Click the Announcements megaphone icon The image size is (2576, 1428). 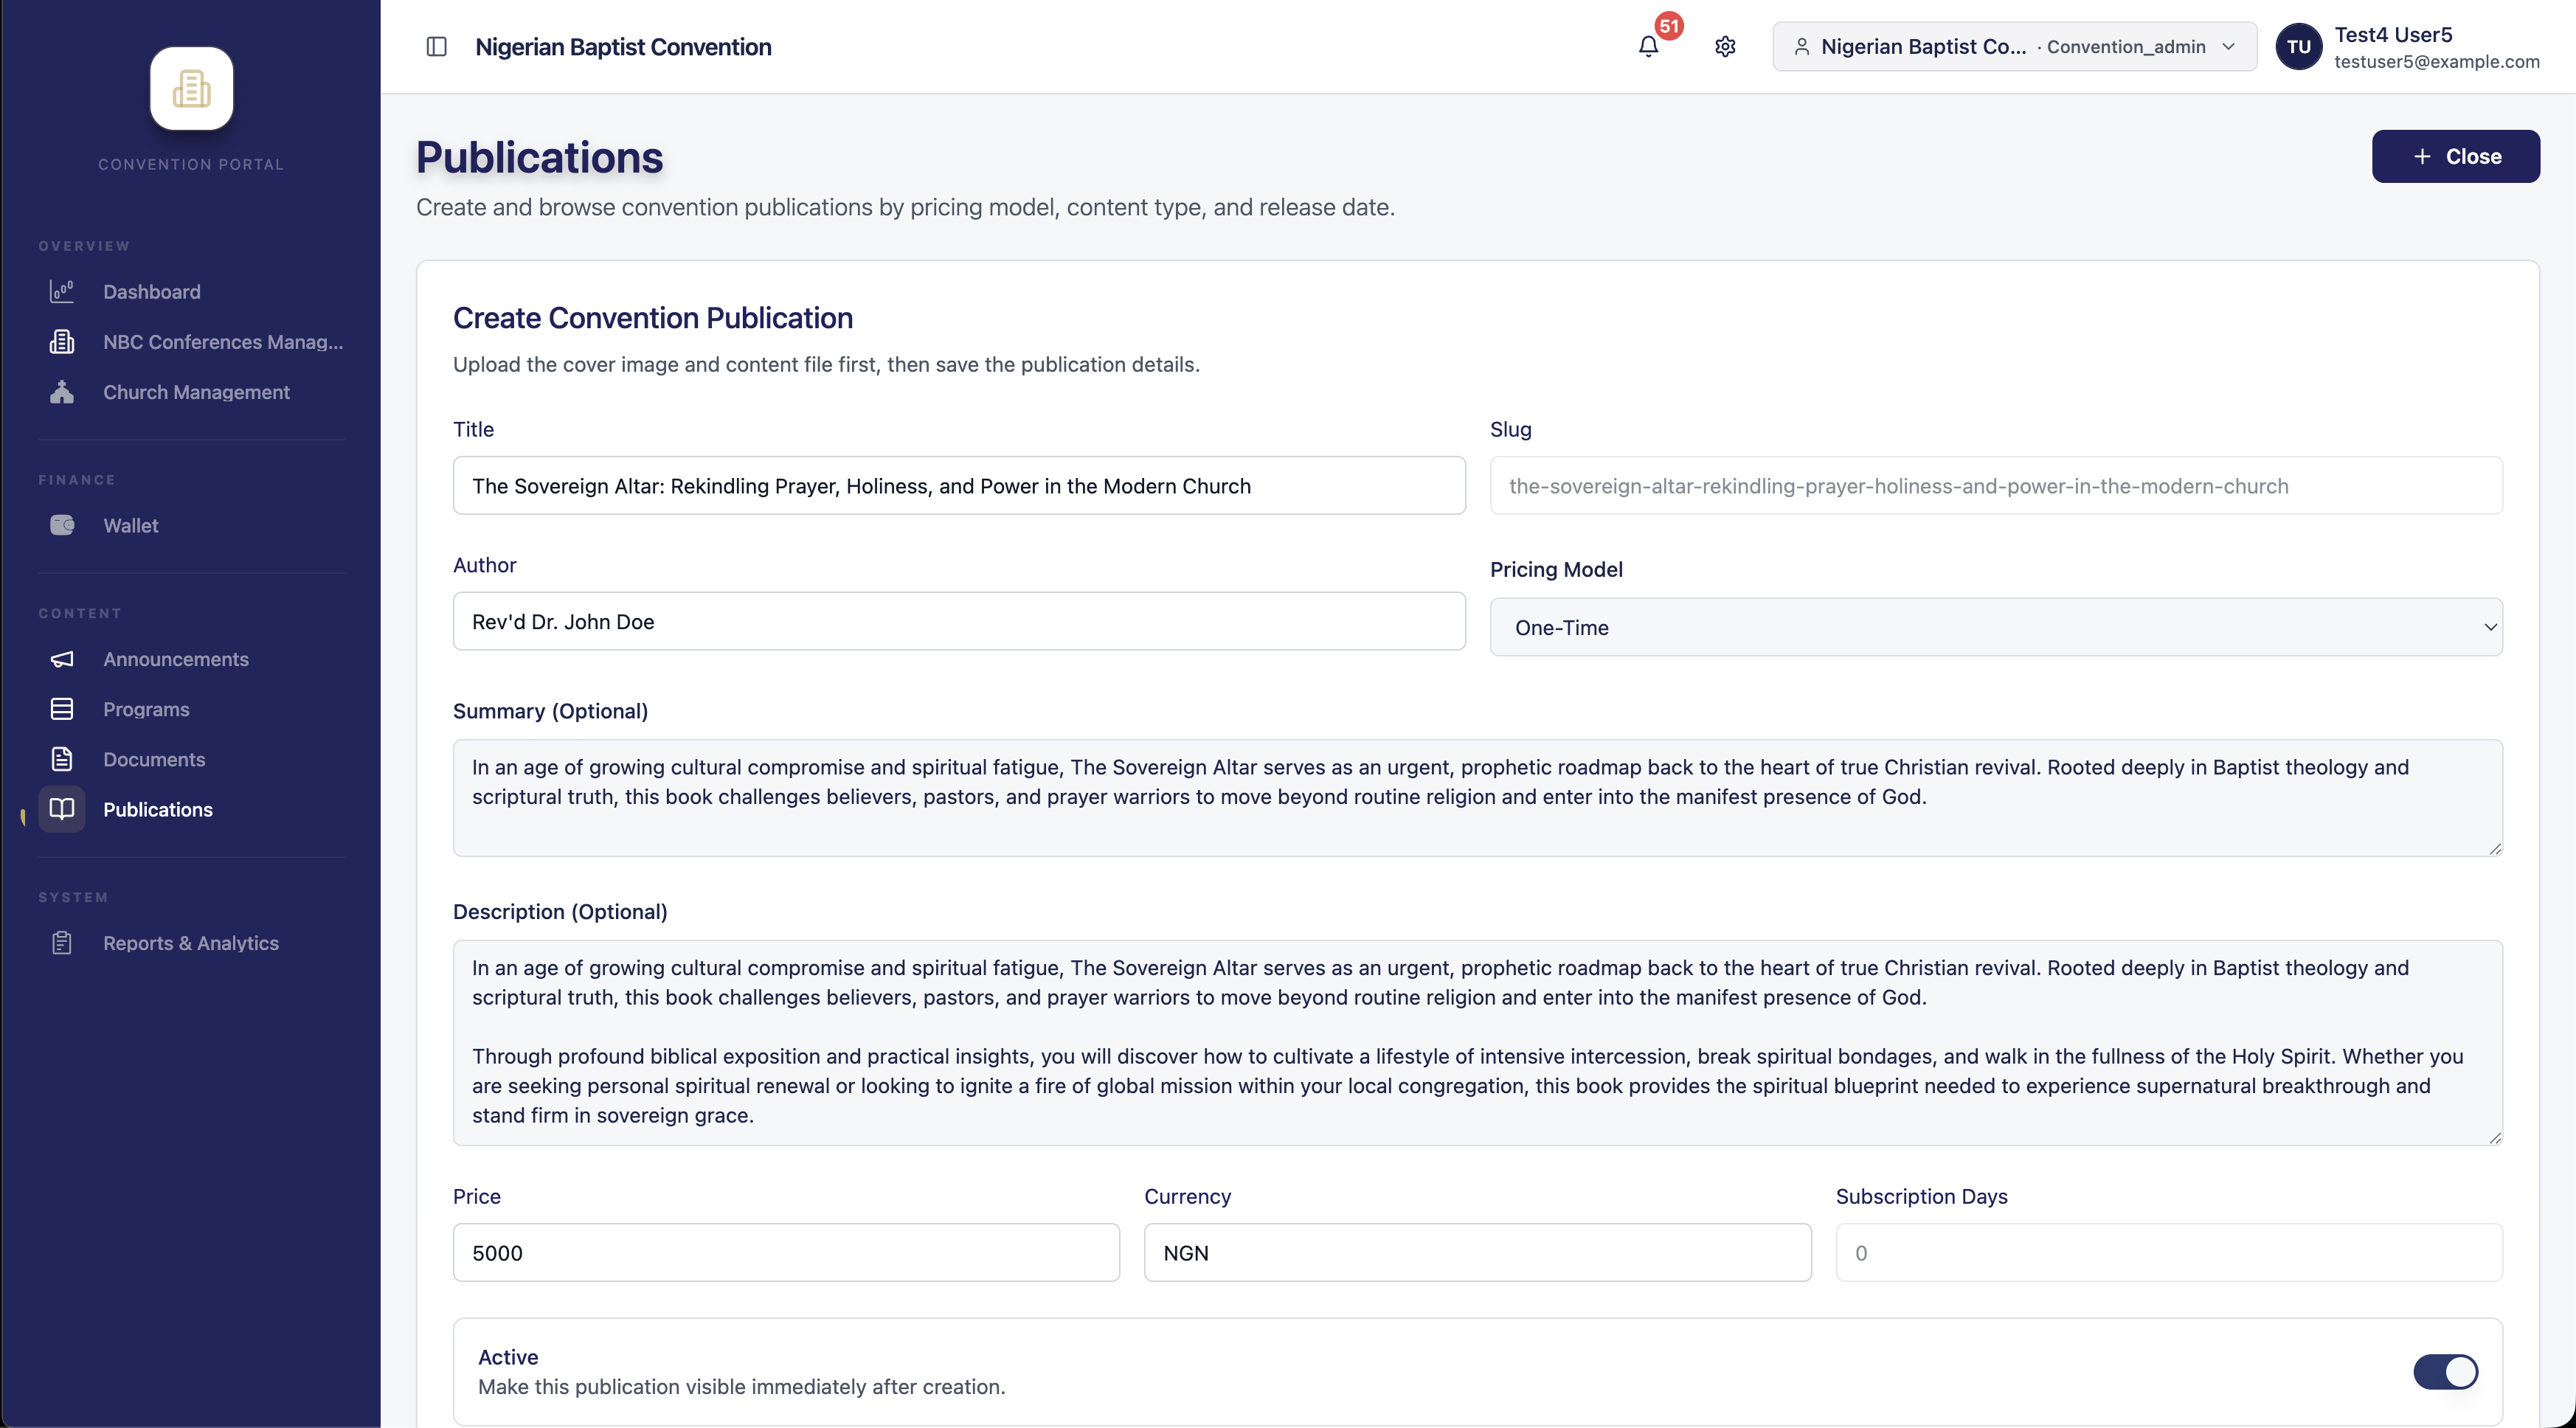[62, 659]
